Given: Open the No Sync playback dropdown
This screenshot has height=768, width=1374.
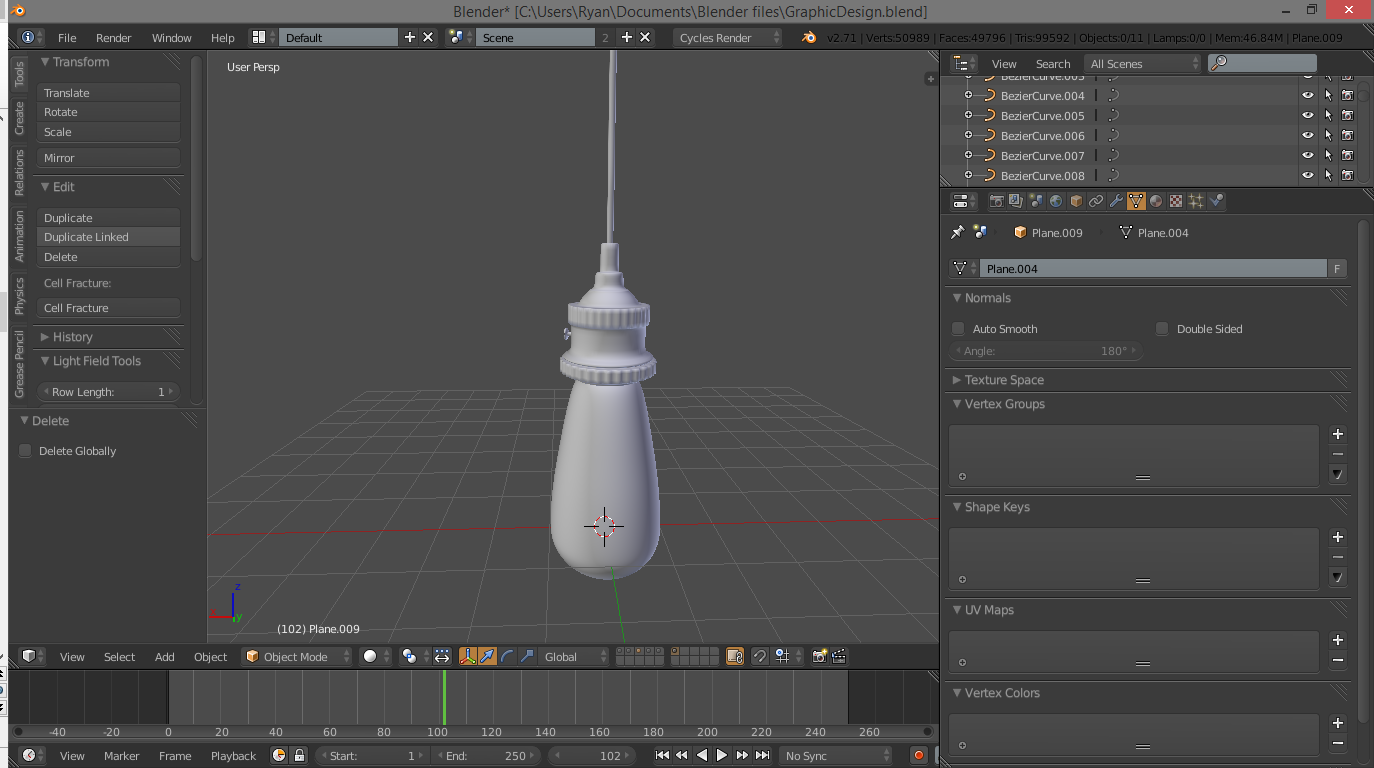Looking at the screenshot, I should (837, 756).
